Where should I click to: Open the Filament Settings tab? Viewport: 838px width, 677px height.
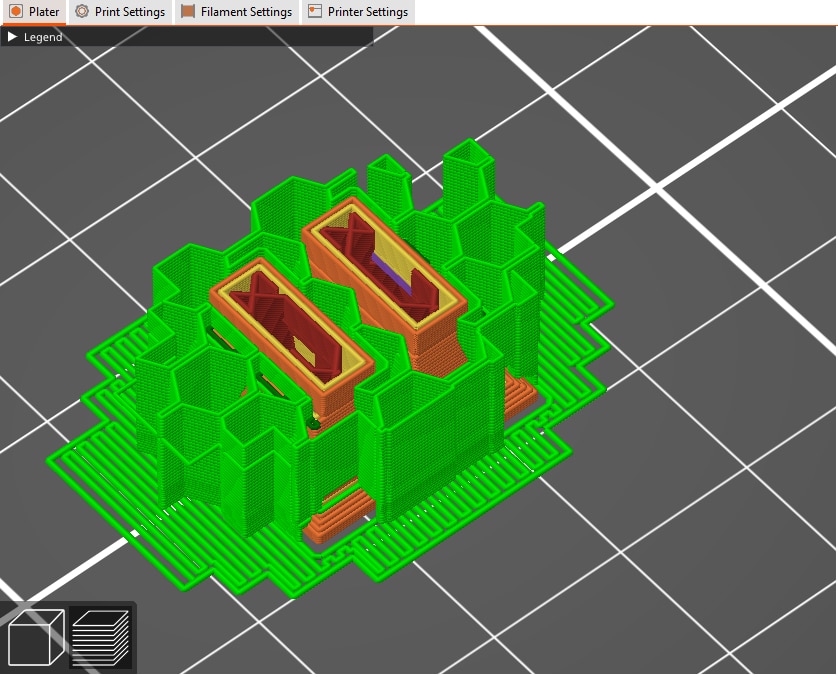[237, 12]
